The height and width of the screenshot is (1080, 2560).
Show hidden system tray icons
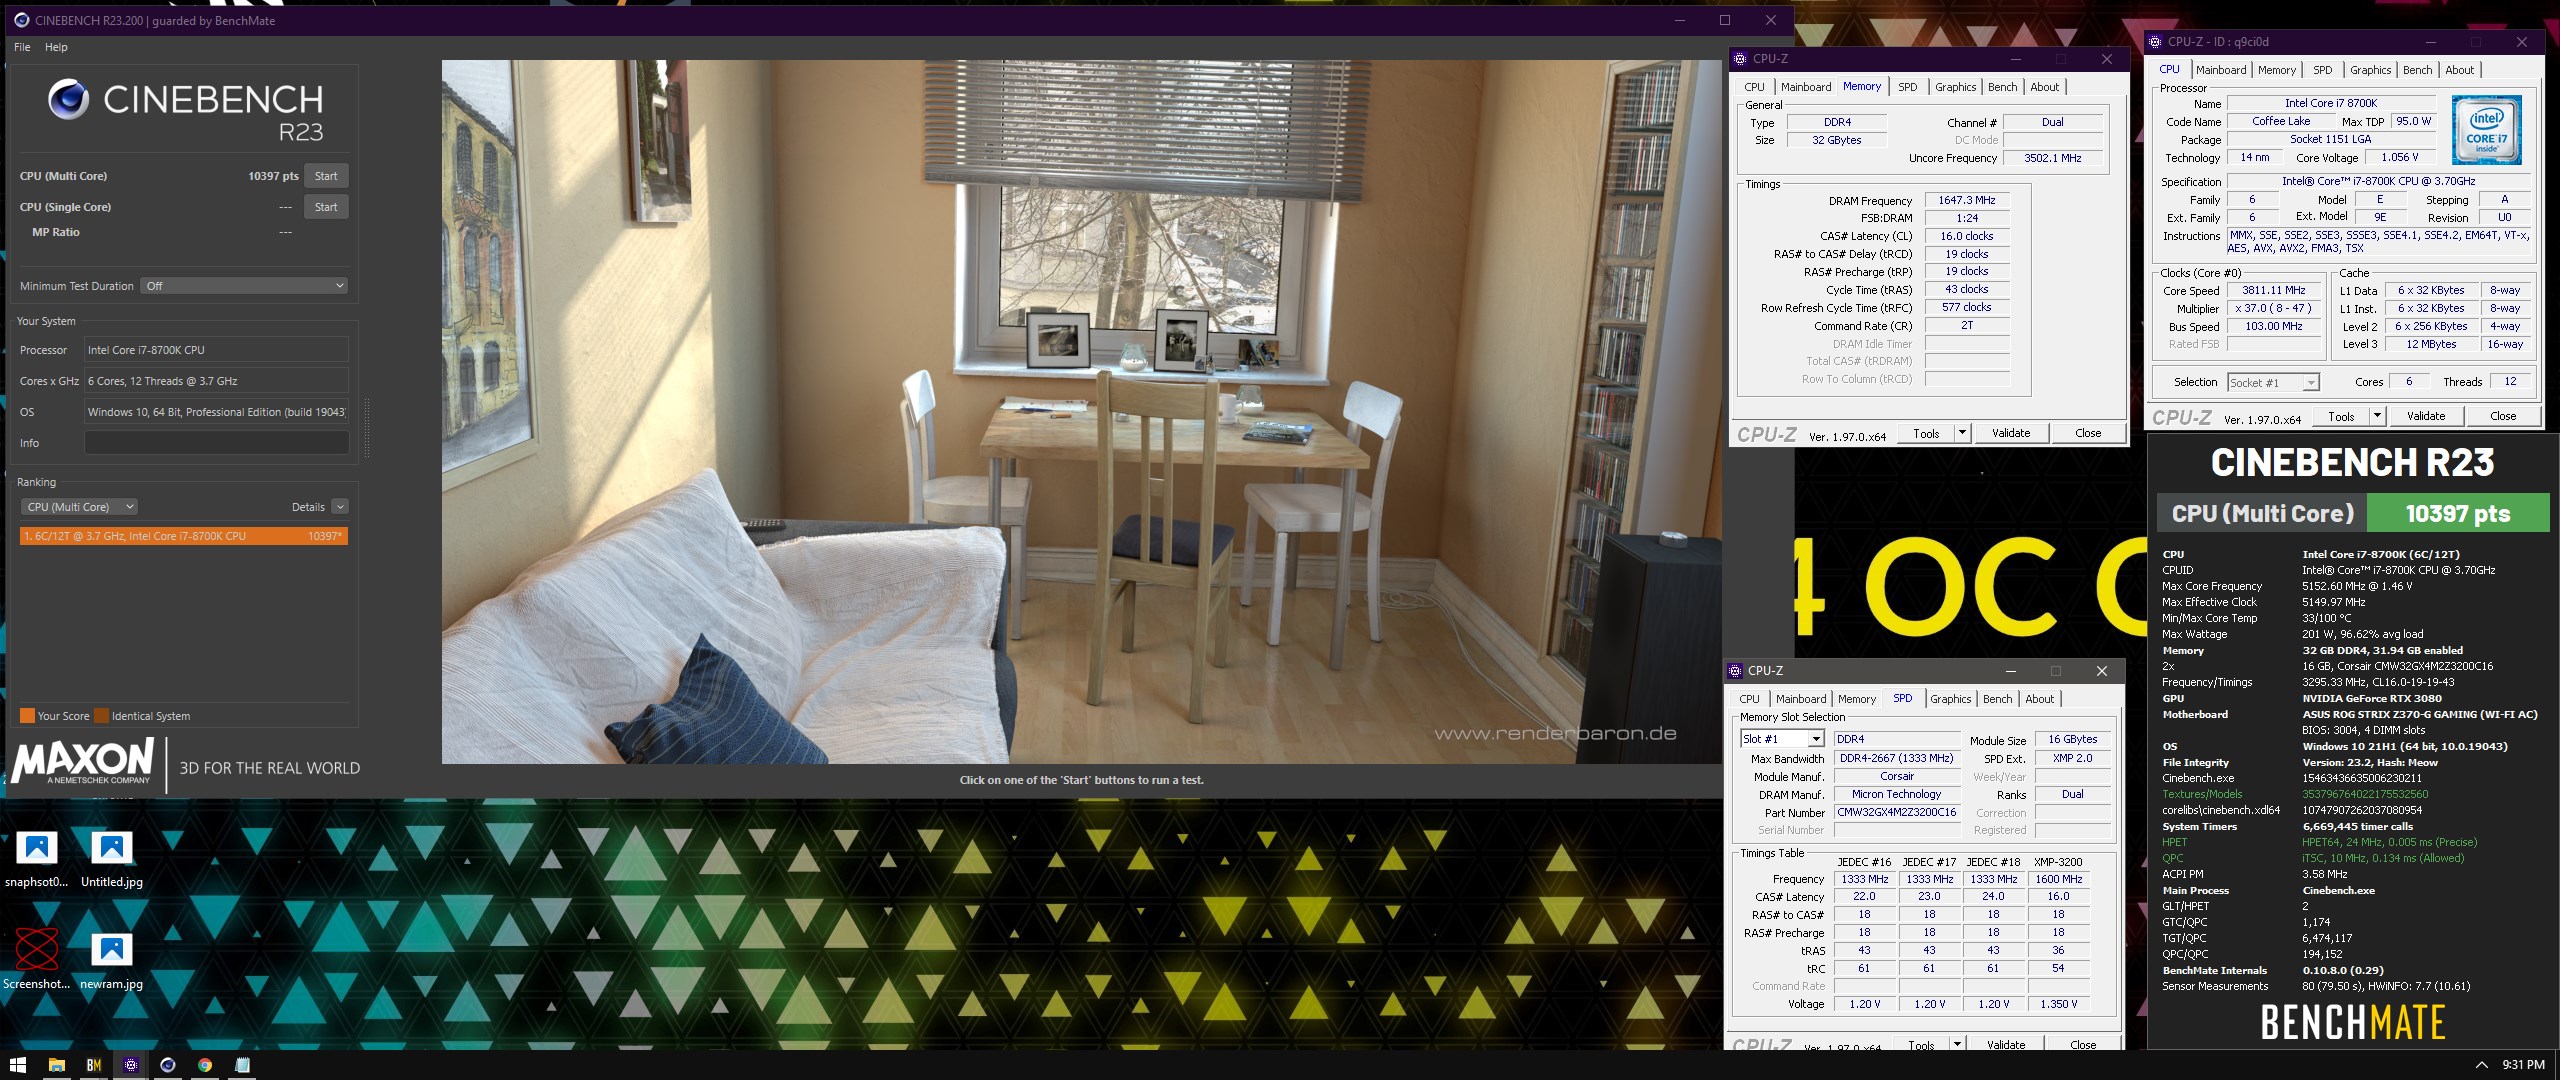point(2481,1065)
